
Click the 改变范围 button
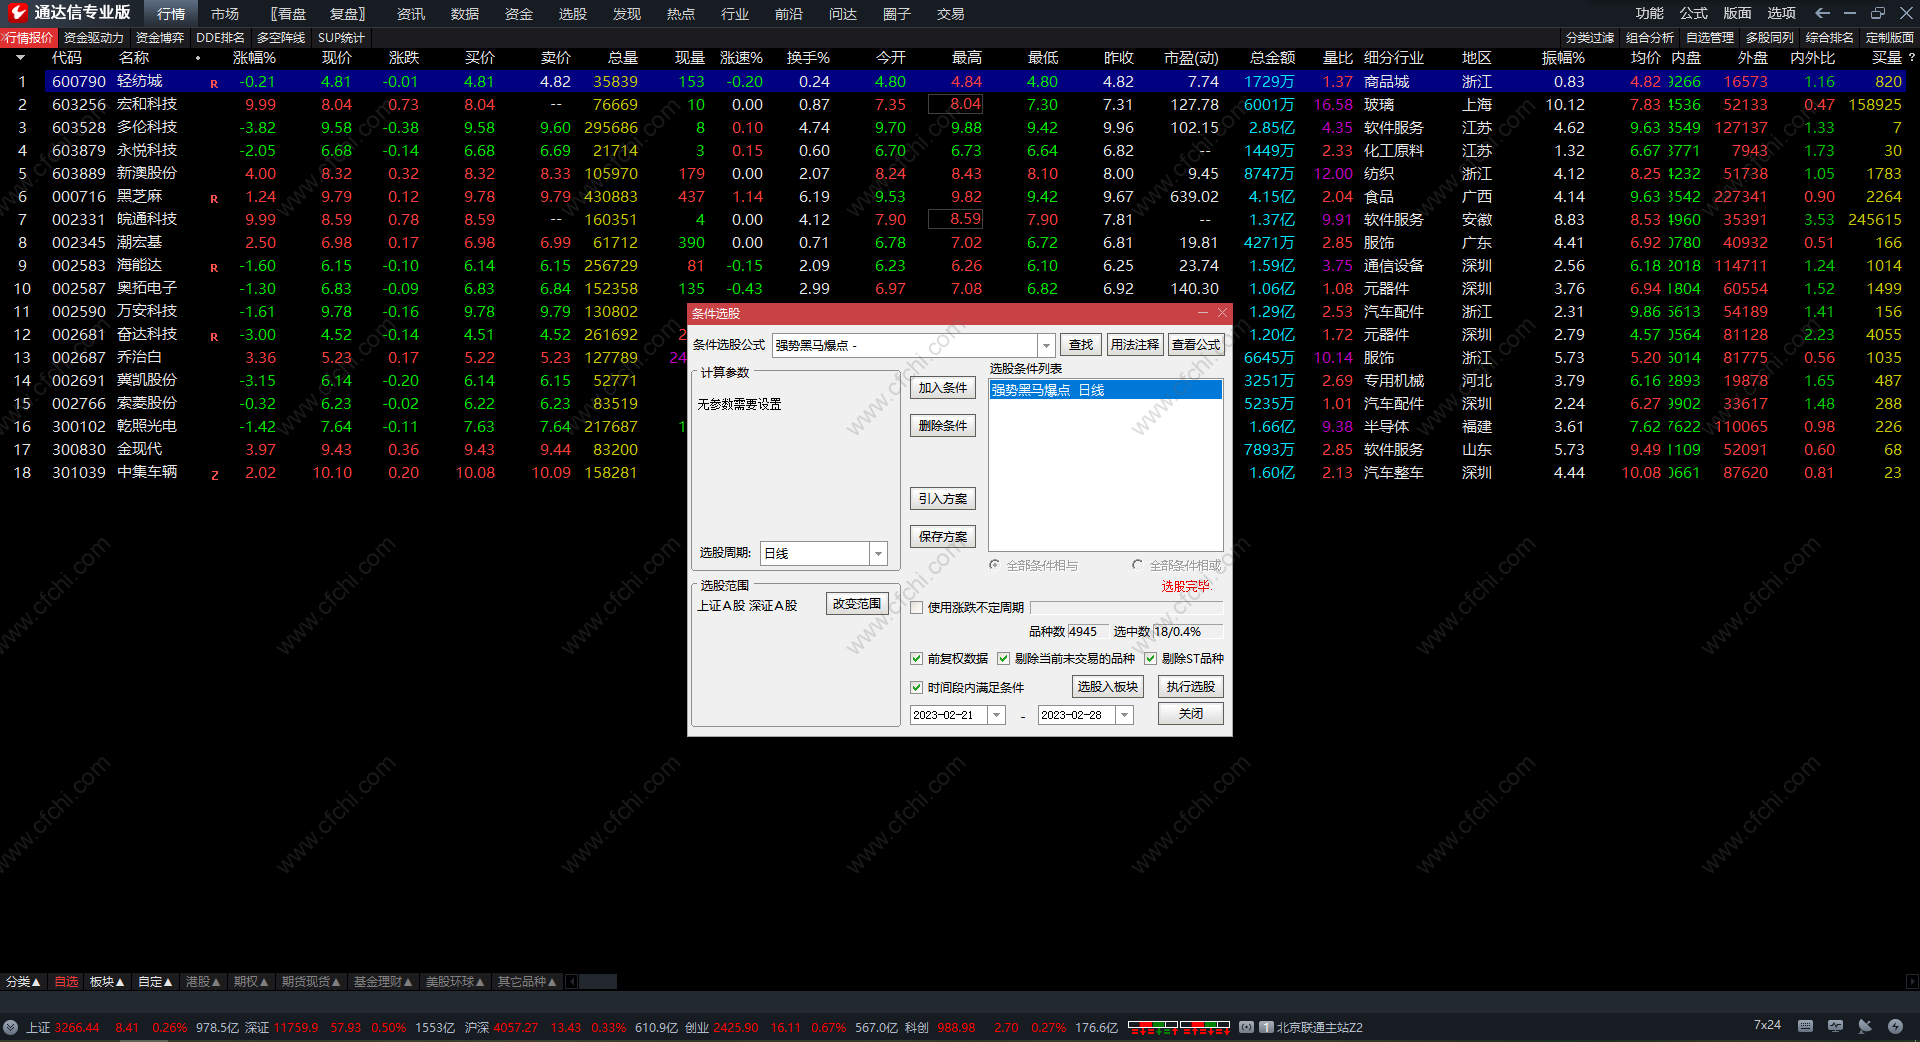[x=857, y=604]
